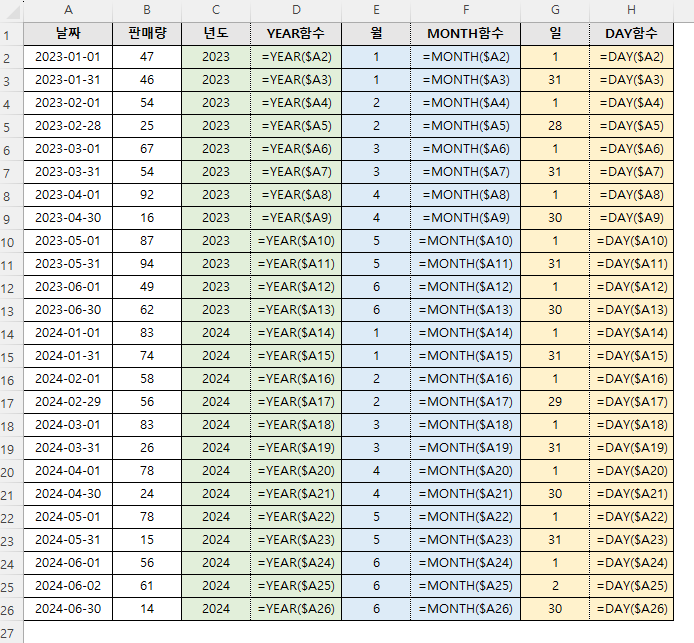The height and width of the screenshot is (643, 694).
Task: Click the 날짜 header cell
Action: 68,34
